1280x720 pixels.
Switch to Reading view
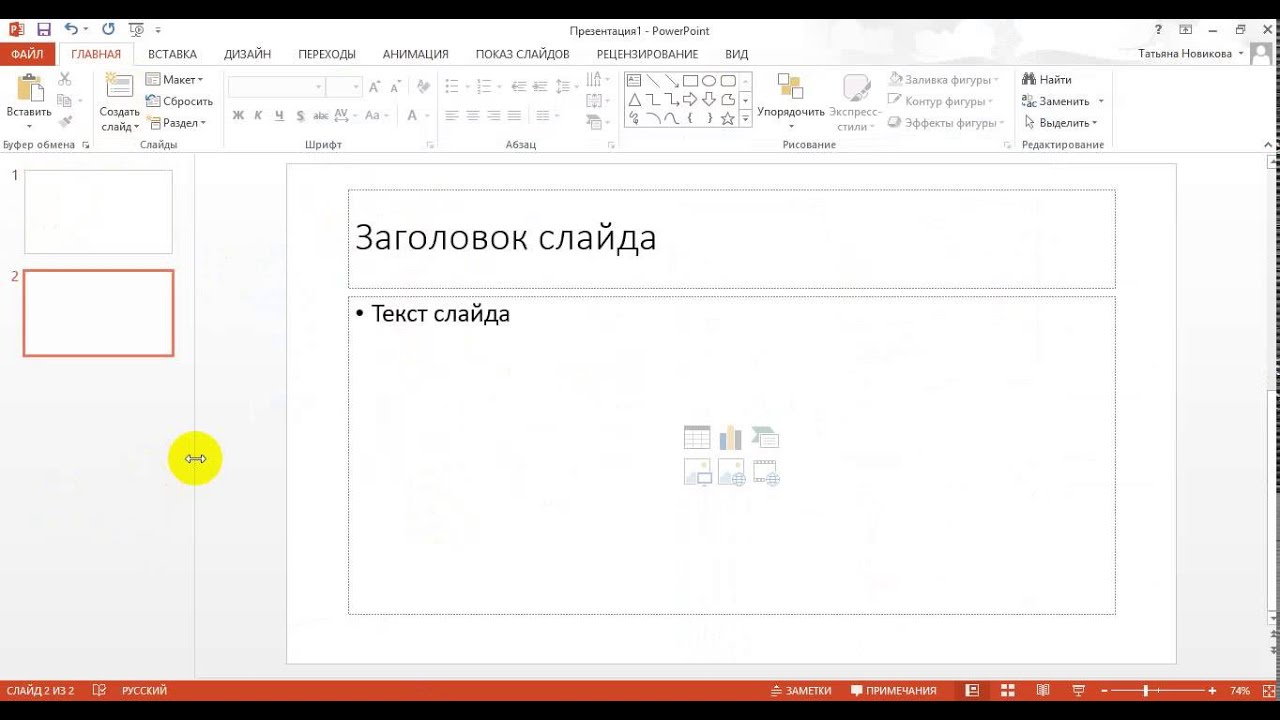point(1043,690)
